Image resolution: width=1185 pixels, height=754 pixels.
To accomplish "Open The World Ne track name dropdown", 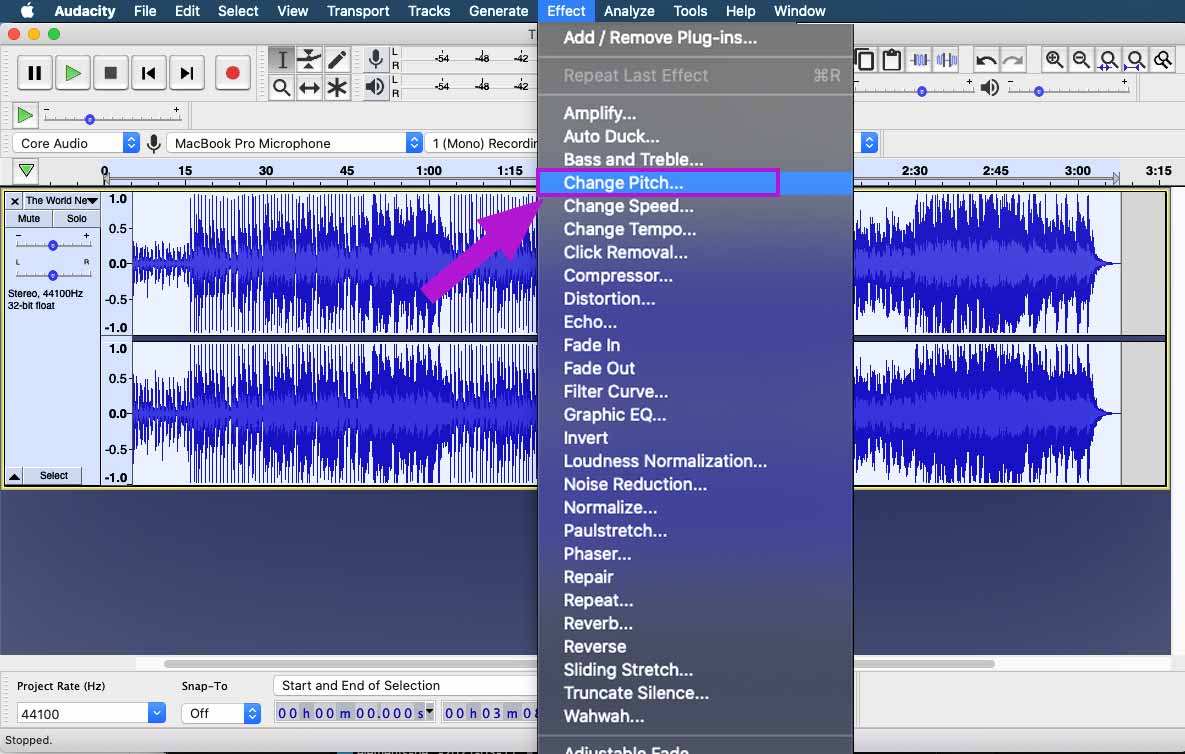I will point(61,201).
